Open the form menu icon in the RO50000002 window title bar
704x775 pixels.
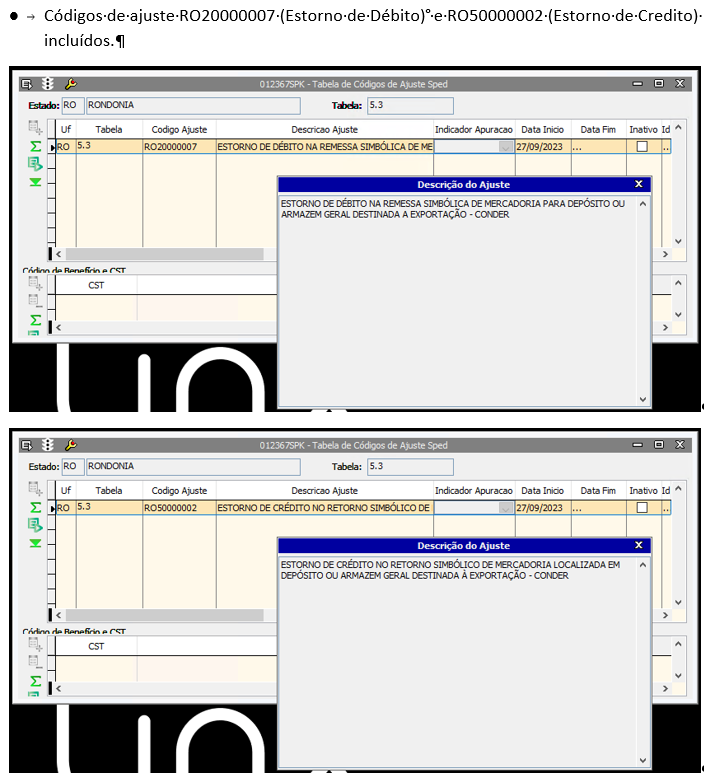click(x=27, y=445)
